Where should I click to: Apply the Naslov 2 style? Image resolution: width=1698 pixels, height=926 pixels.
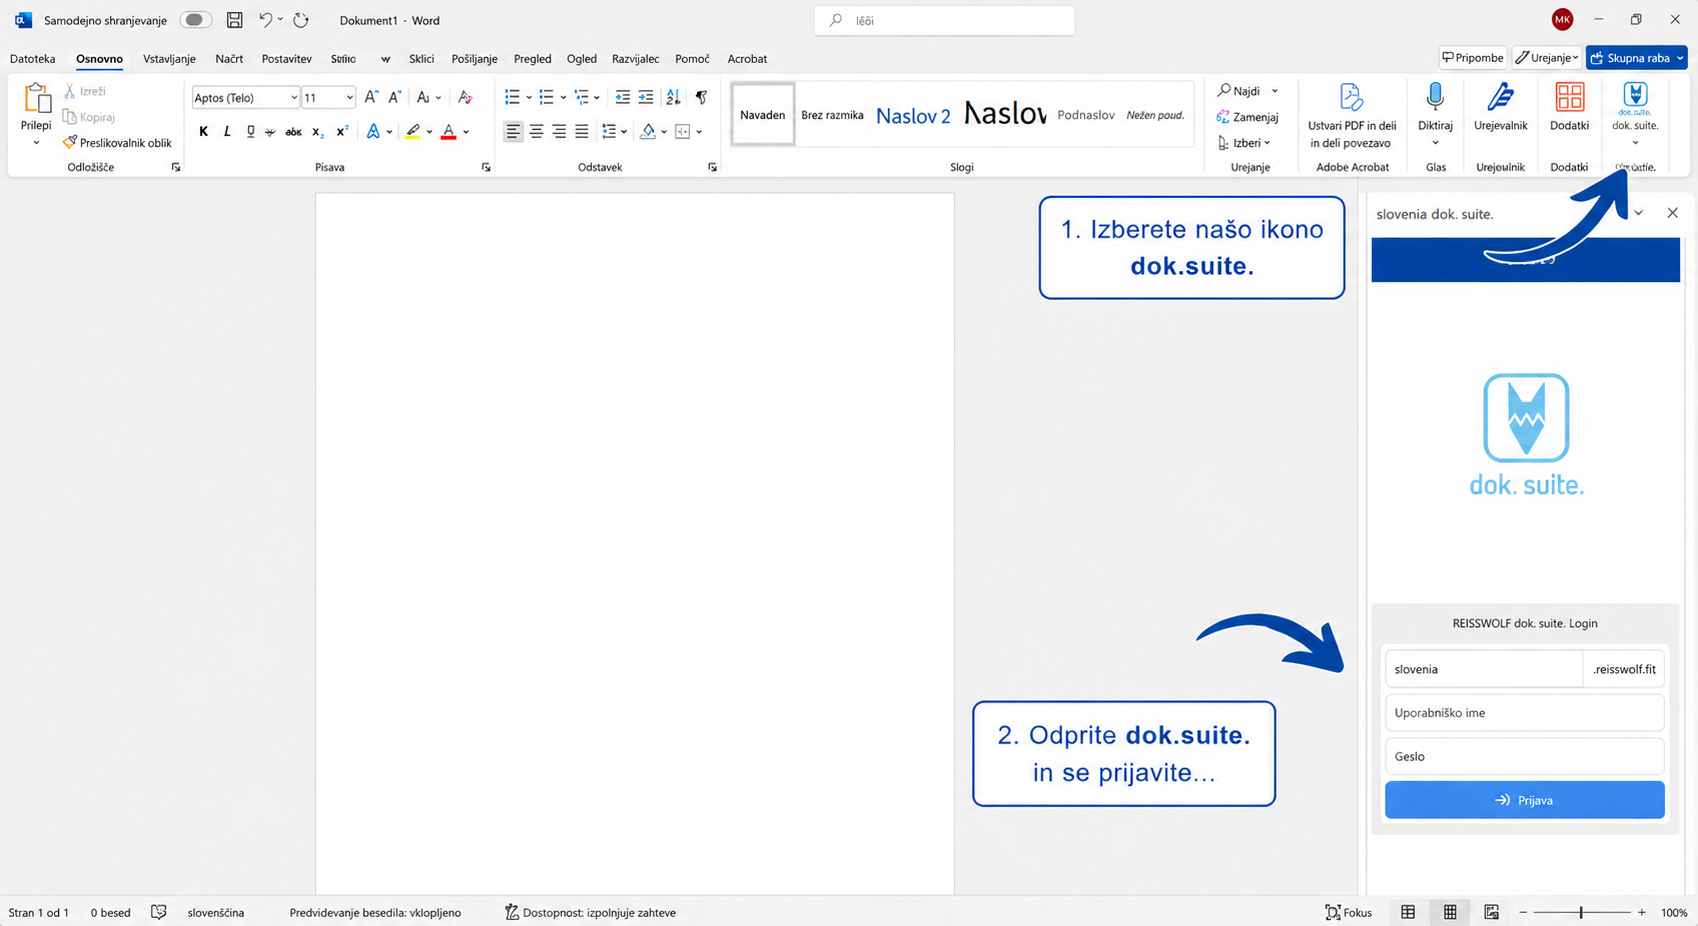pyautogui.click(x=913, y=115)
